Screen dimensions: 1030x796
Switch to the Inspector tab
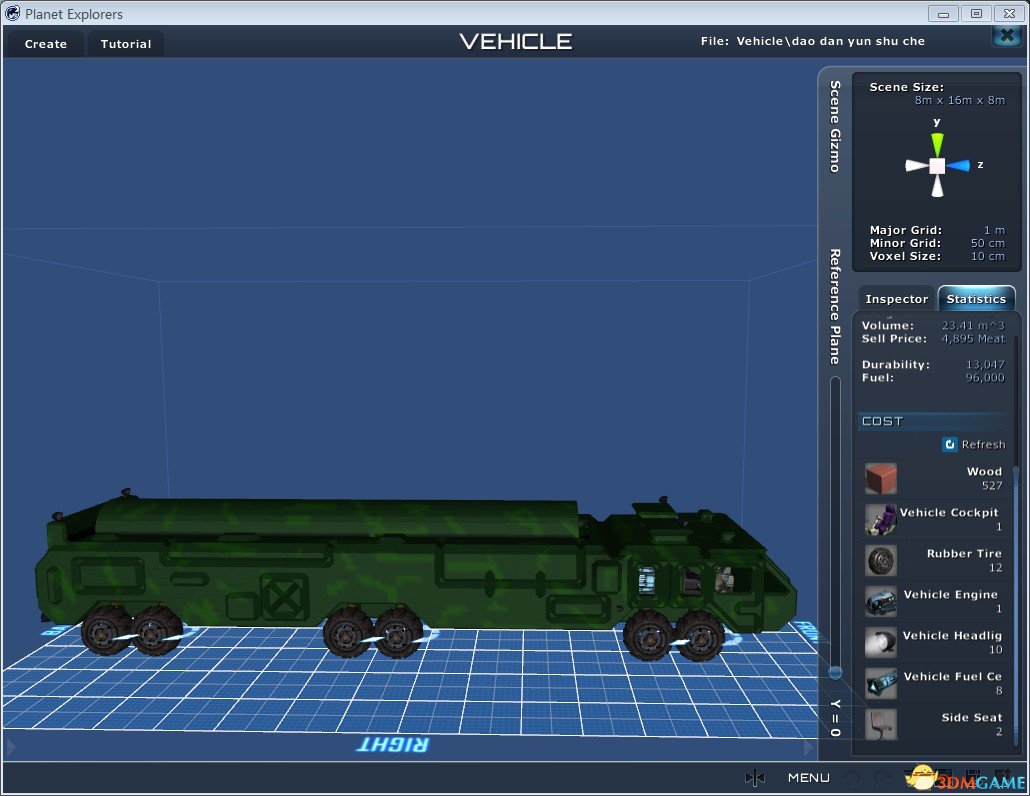(897, 299)
